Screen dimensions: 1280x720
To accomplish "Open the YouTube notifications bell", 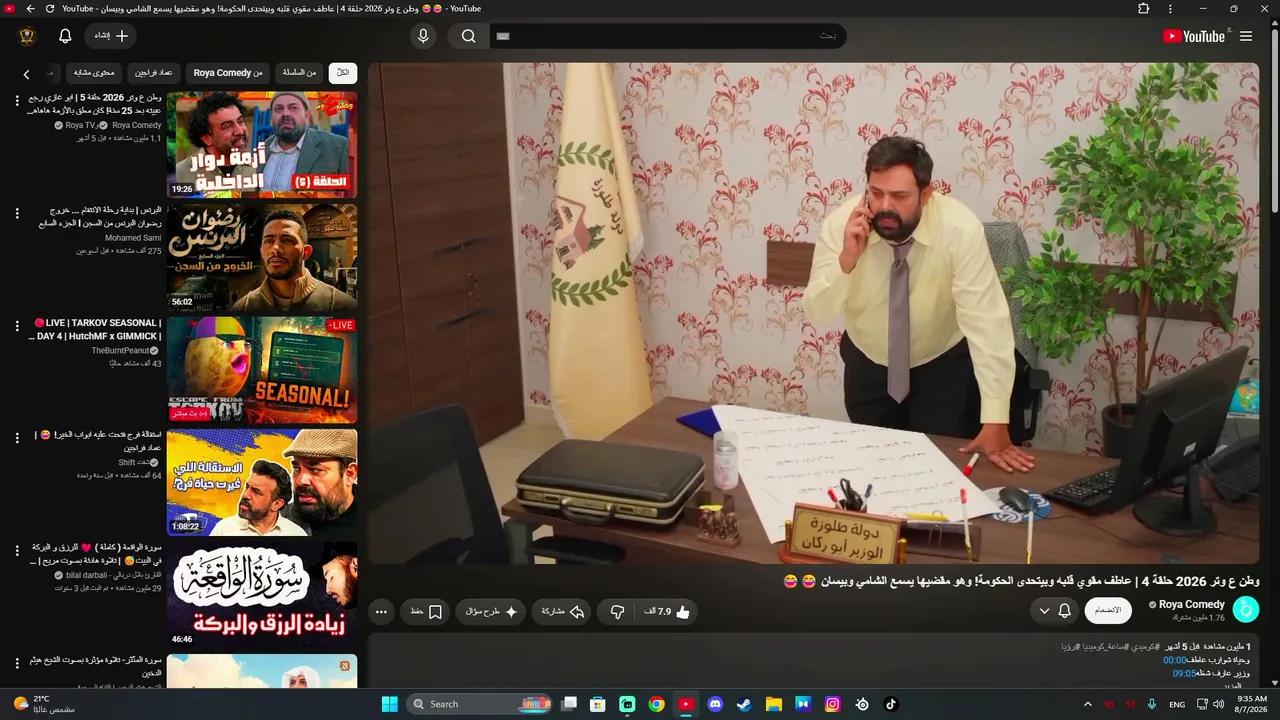I will (65, 36).
